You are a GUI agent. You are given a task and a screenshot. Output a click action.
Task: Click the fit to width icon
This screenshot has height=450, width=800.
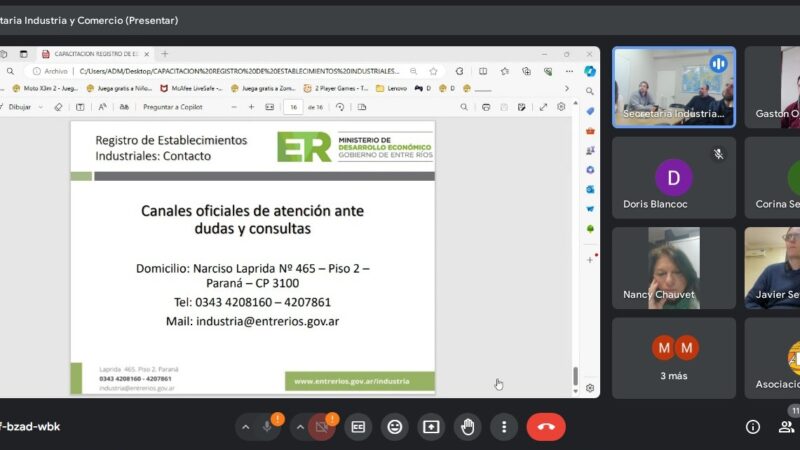269,107
